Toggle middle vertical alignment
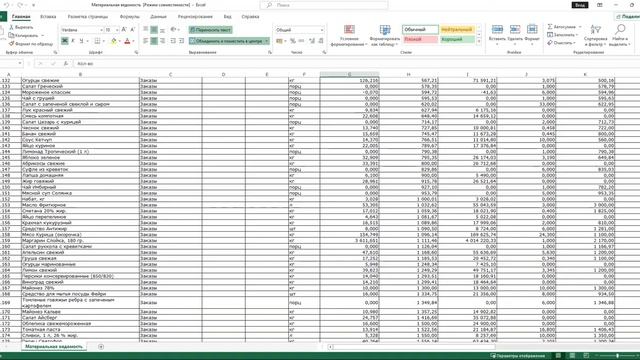 (x=154, y=30)
